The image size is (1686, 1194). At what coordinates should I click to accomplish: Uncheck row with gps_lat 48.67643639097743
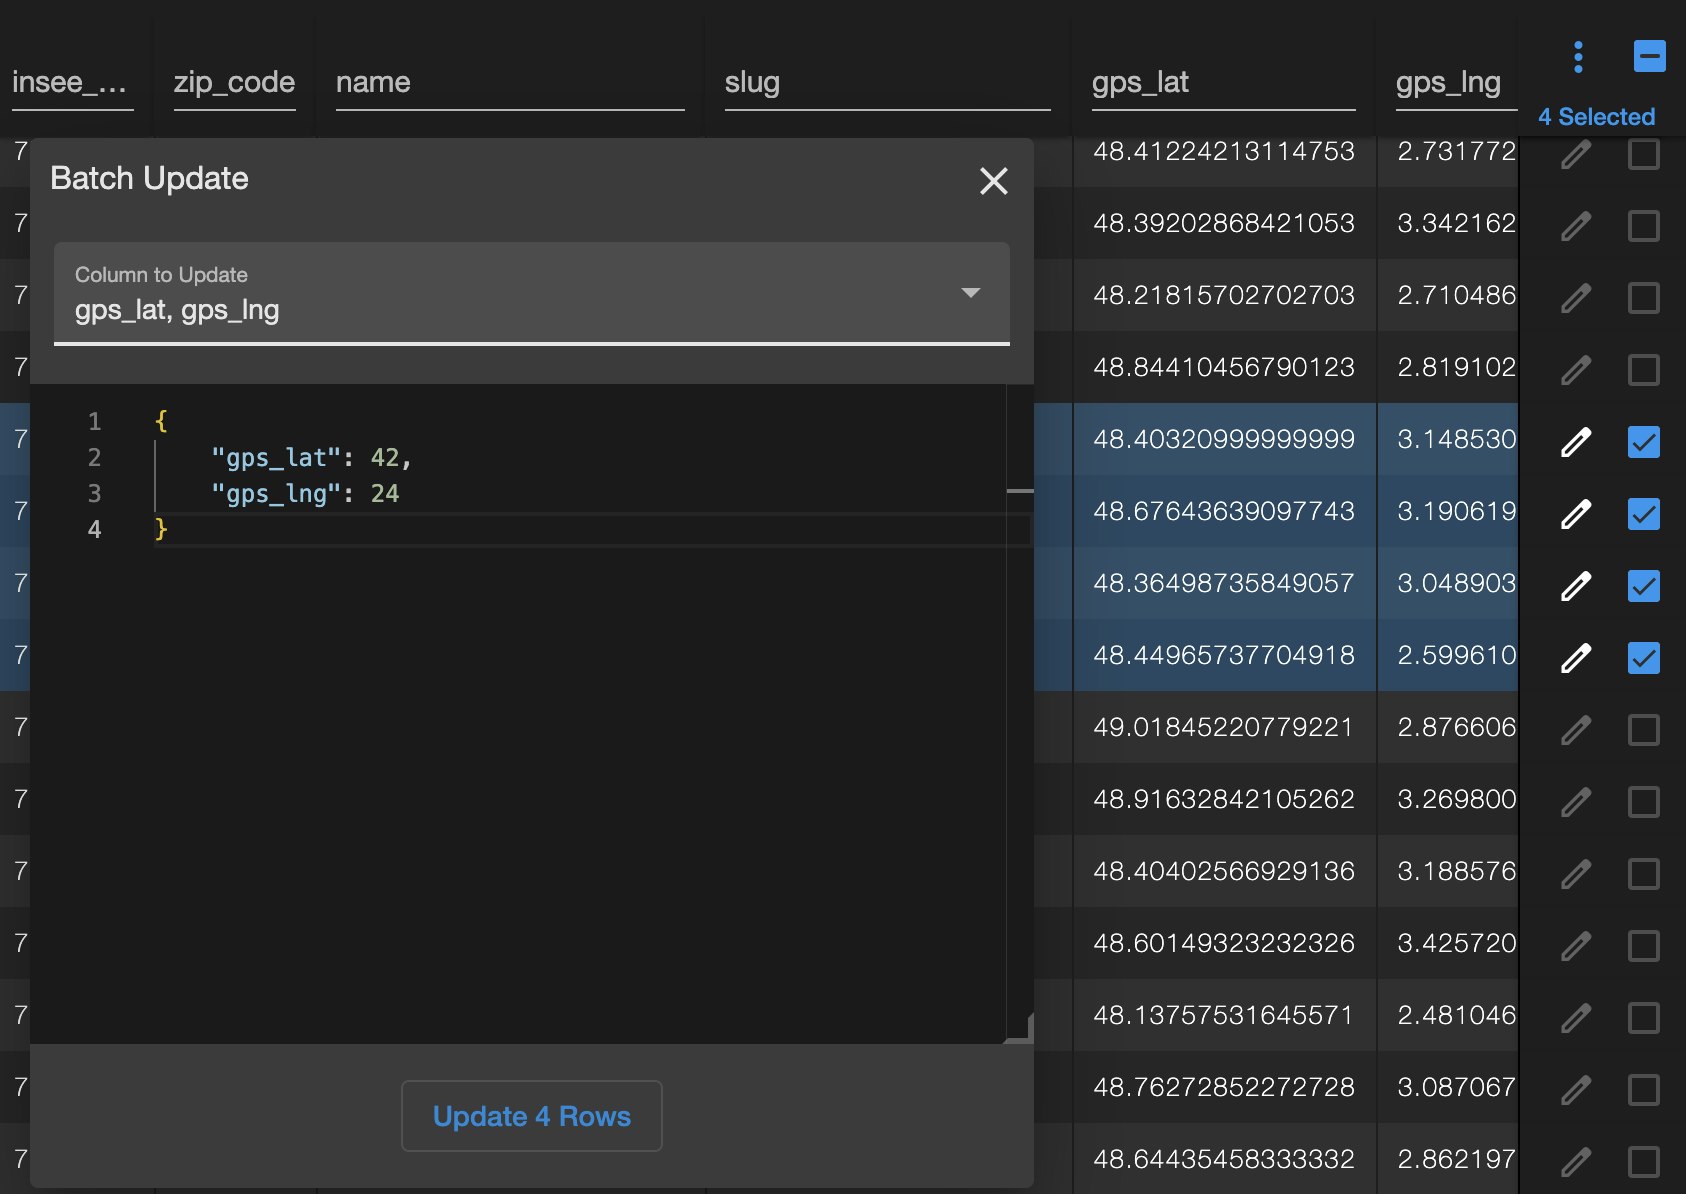coord(1644,514)
